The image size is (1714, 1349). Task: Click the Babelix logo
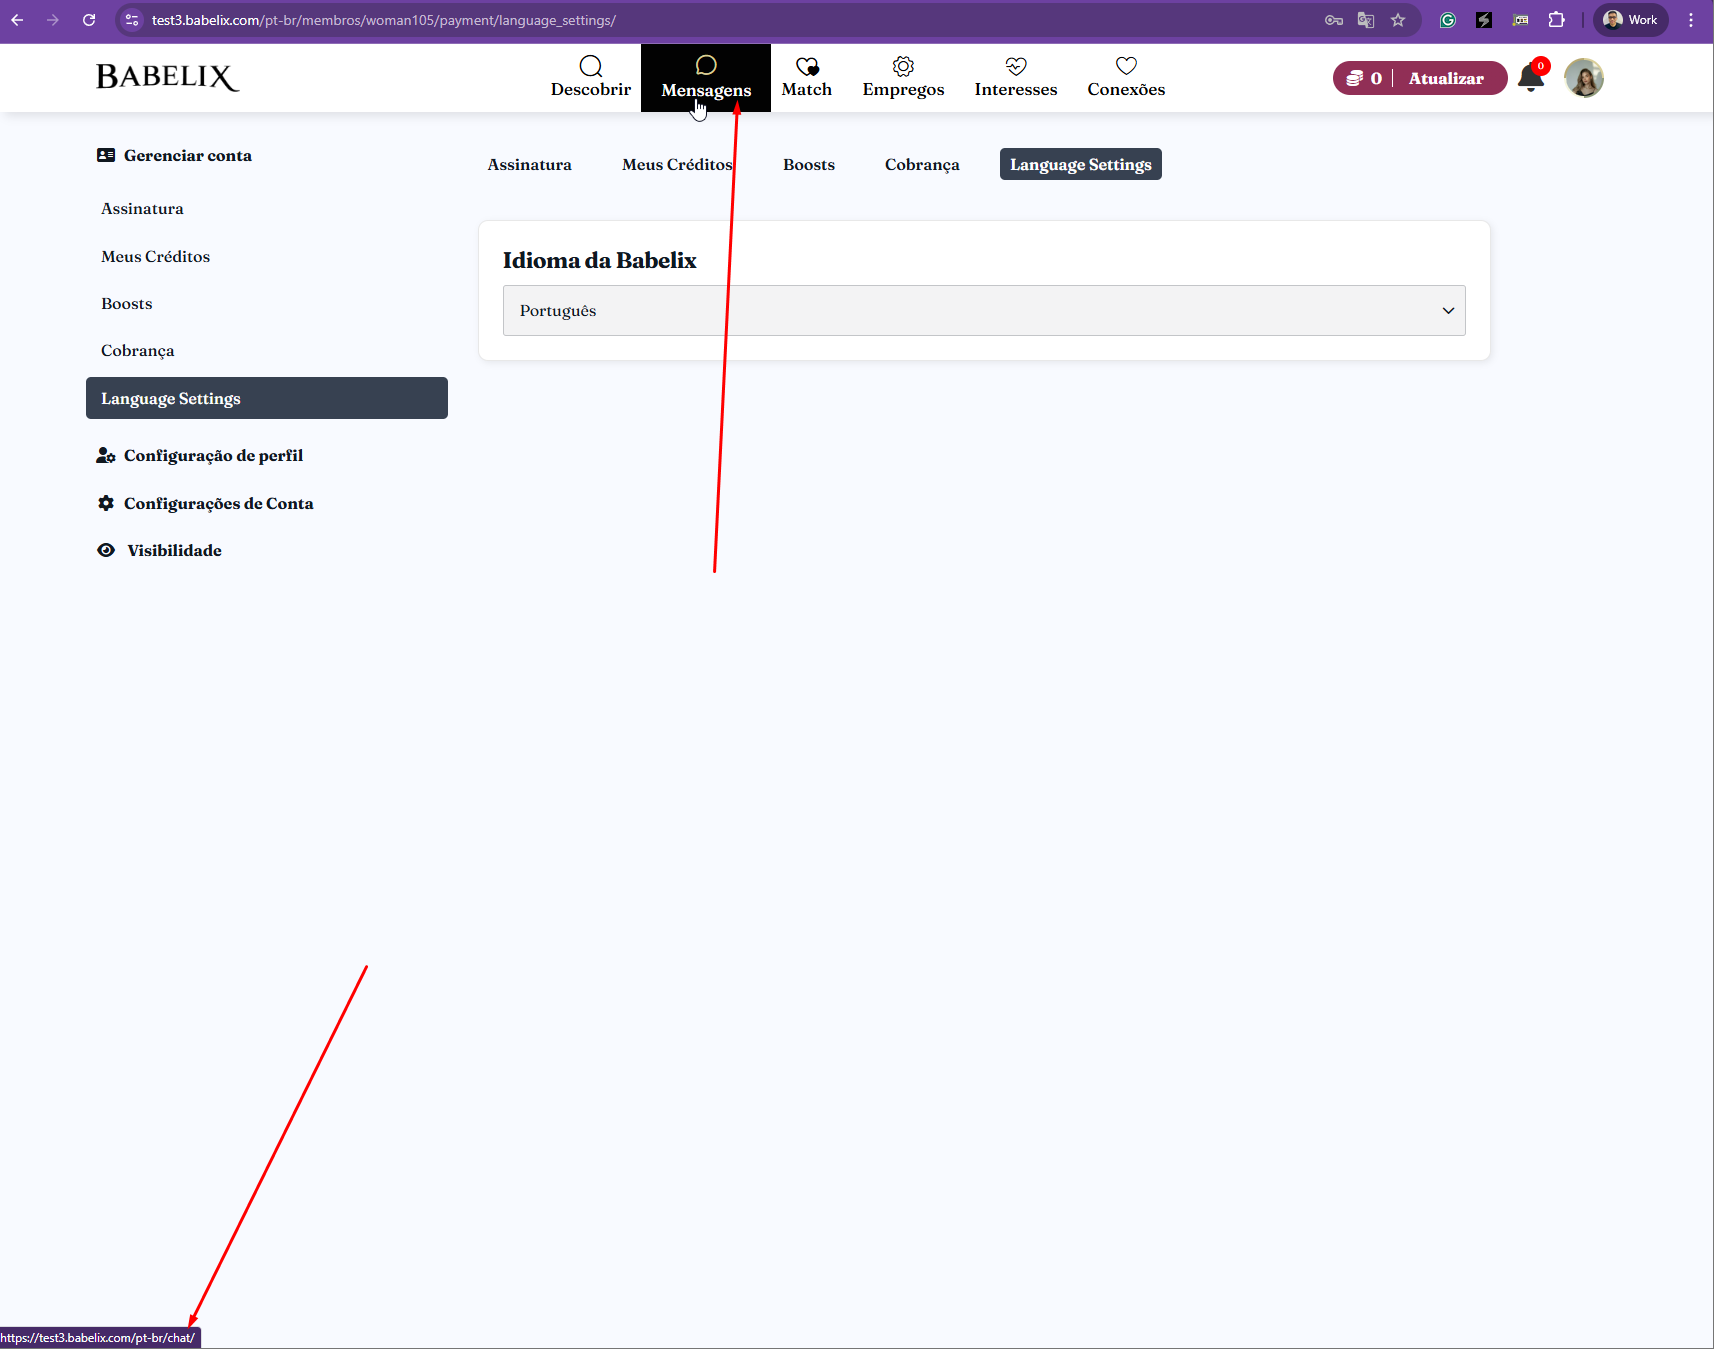167,77
